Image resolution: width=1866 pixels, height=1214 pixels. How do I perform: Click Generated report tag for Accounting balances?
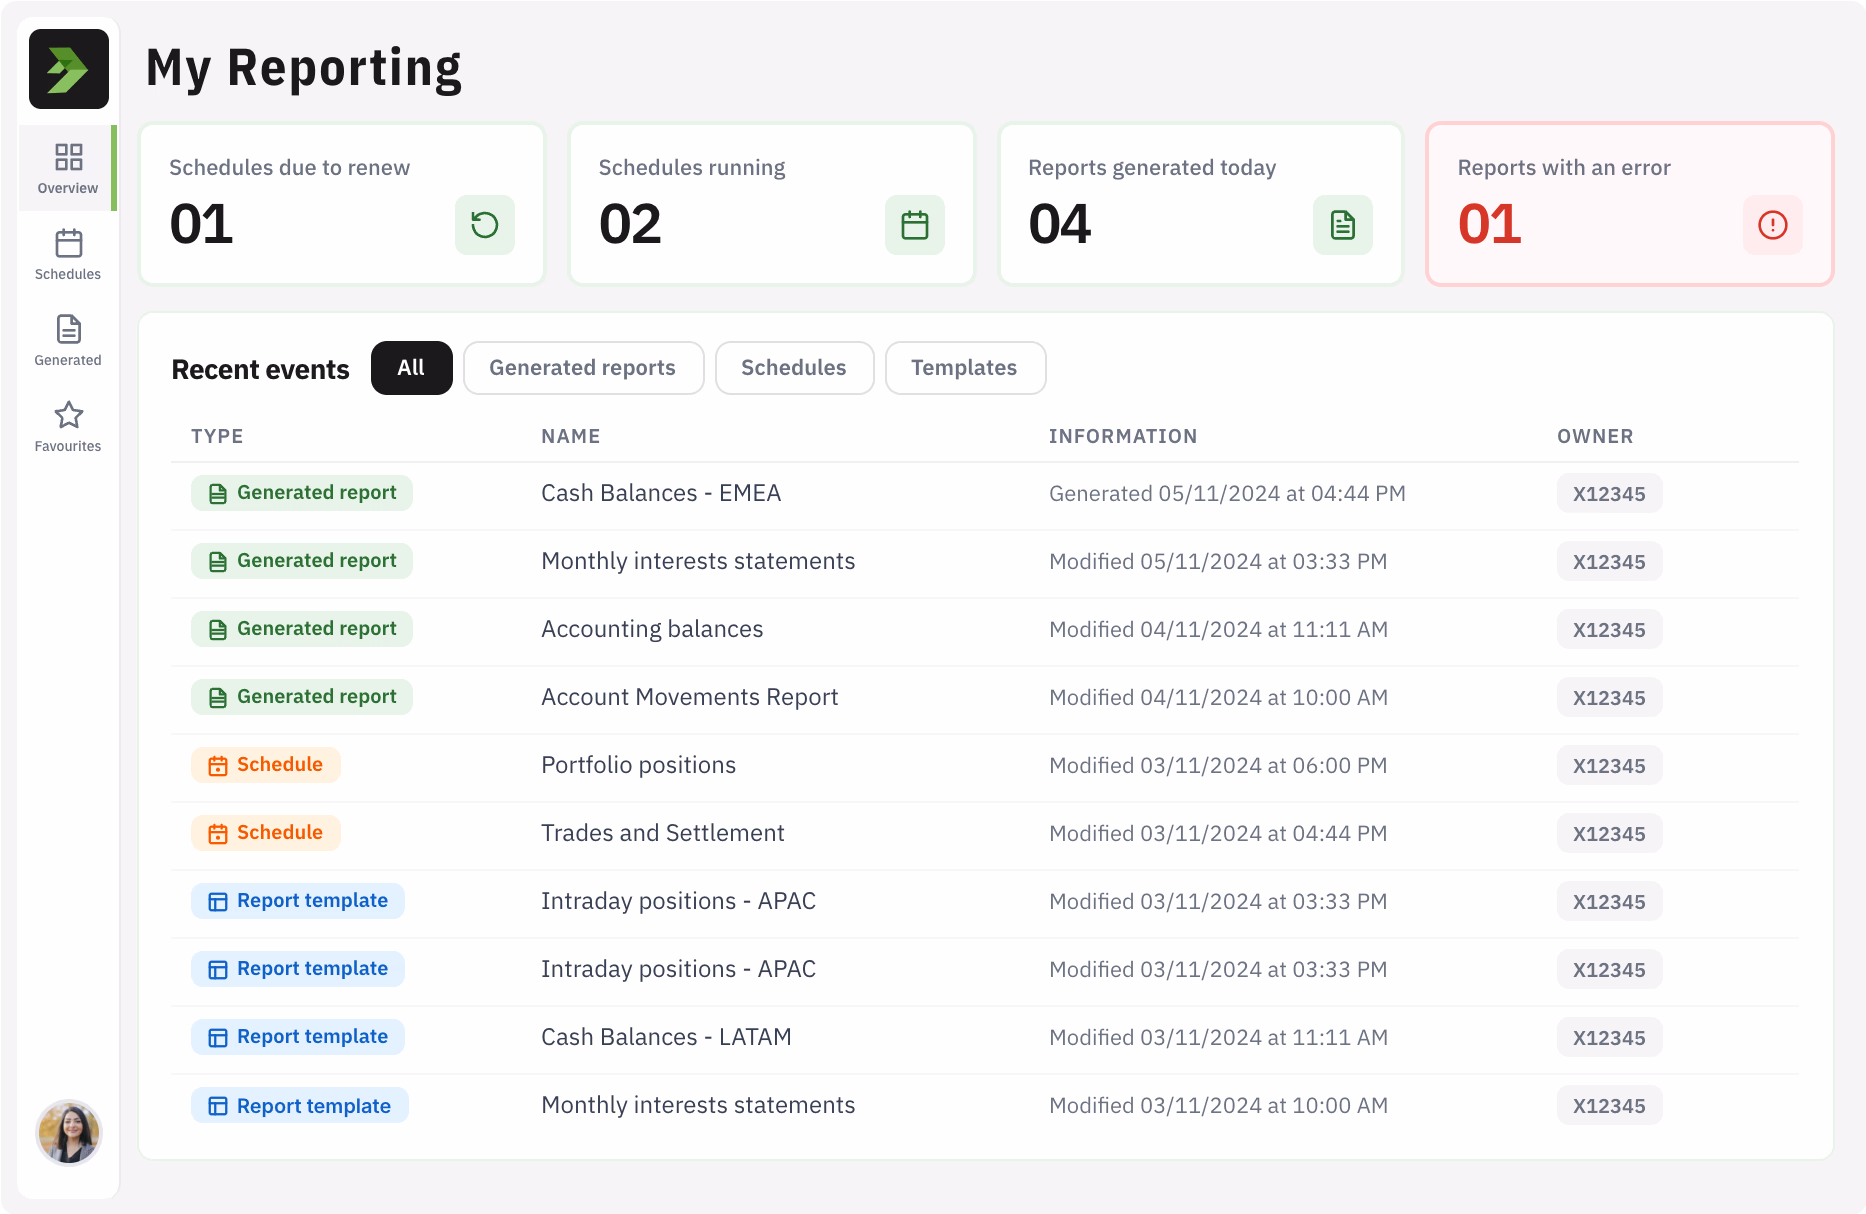point(302,629)
